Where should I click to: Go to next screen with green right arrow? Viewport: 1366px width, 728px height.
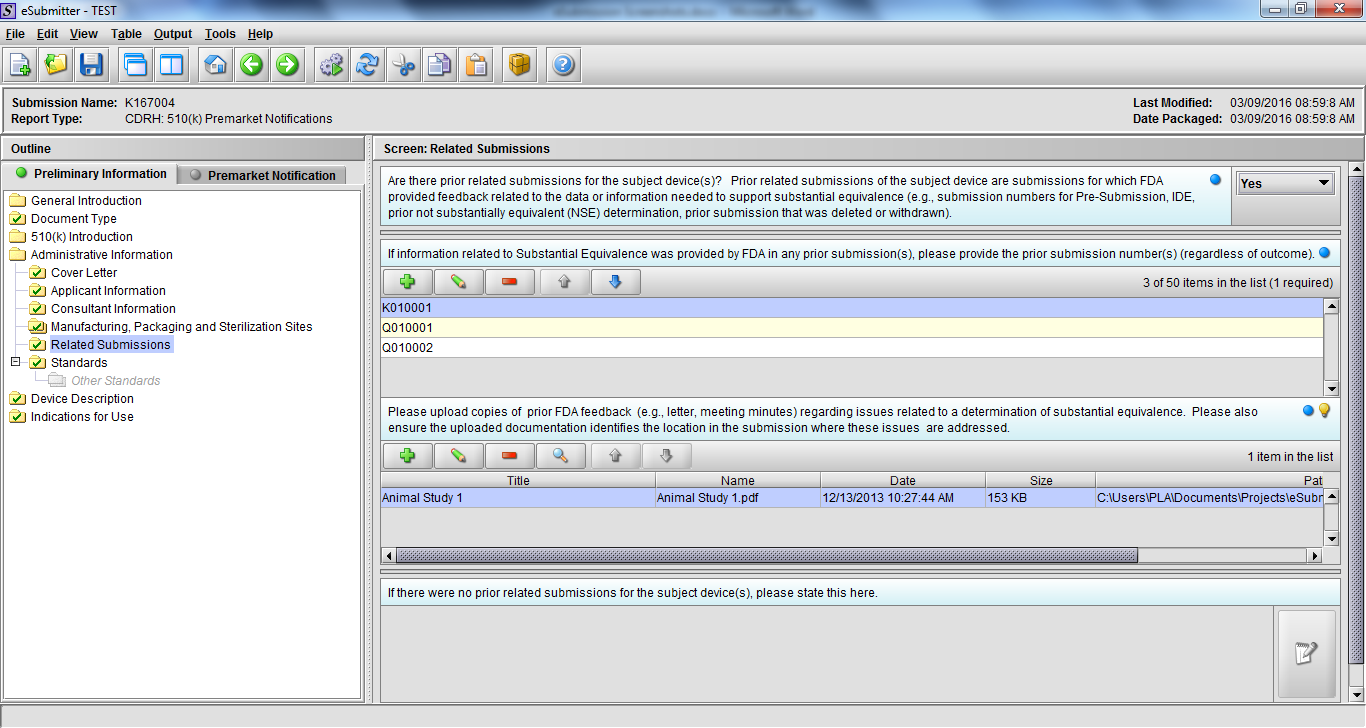[287, 65]
